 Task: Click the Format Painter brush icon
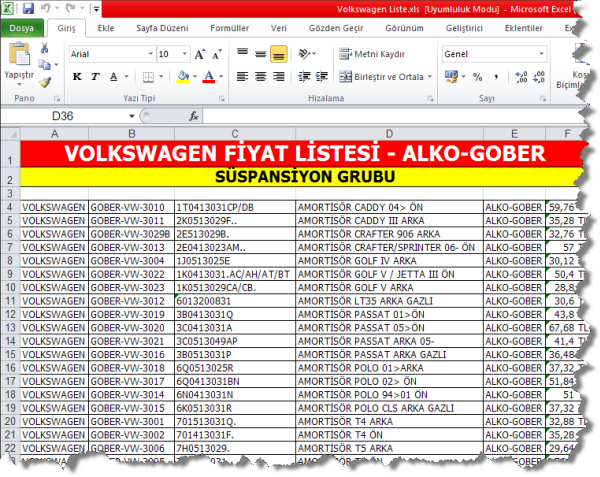(x=45, y=81)
